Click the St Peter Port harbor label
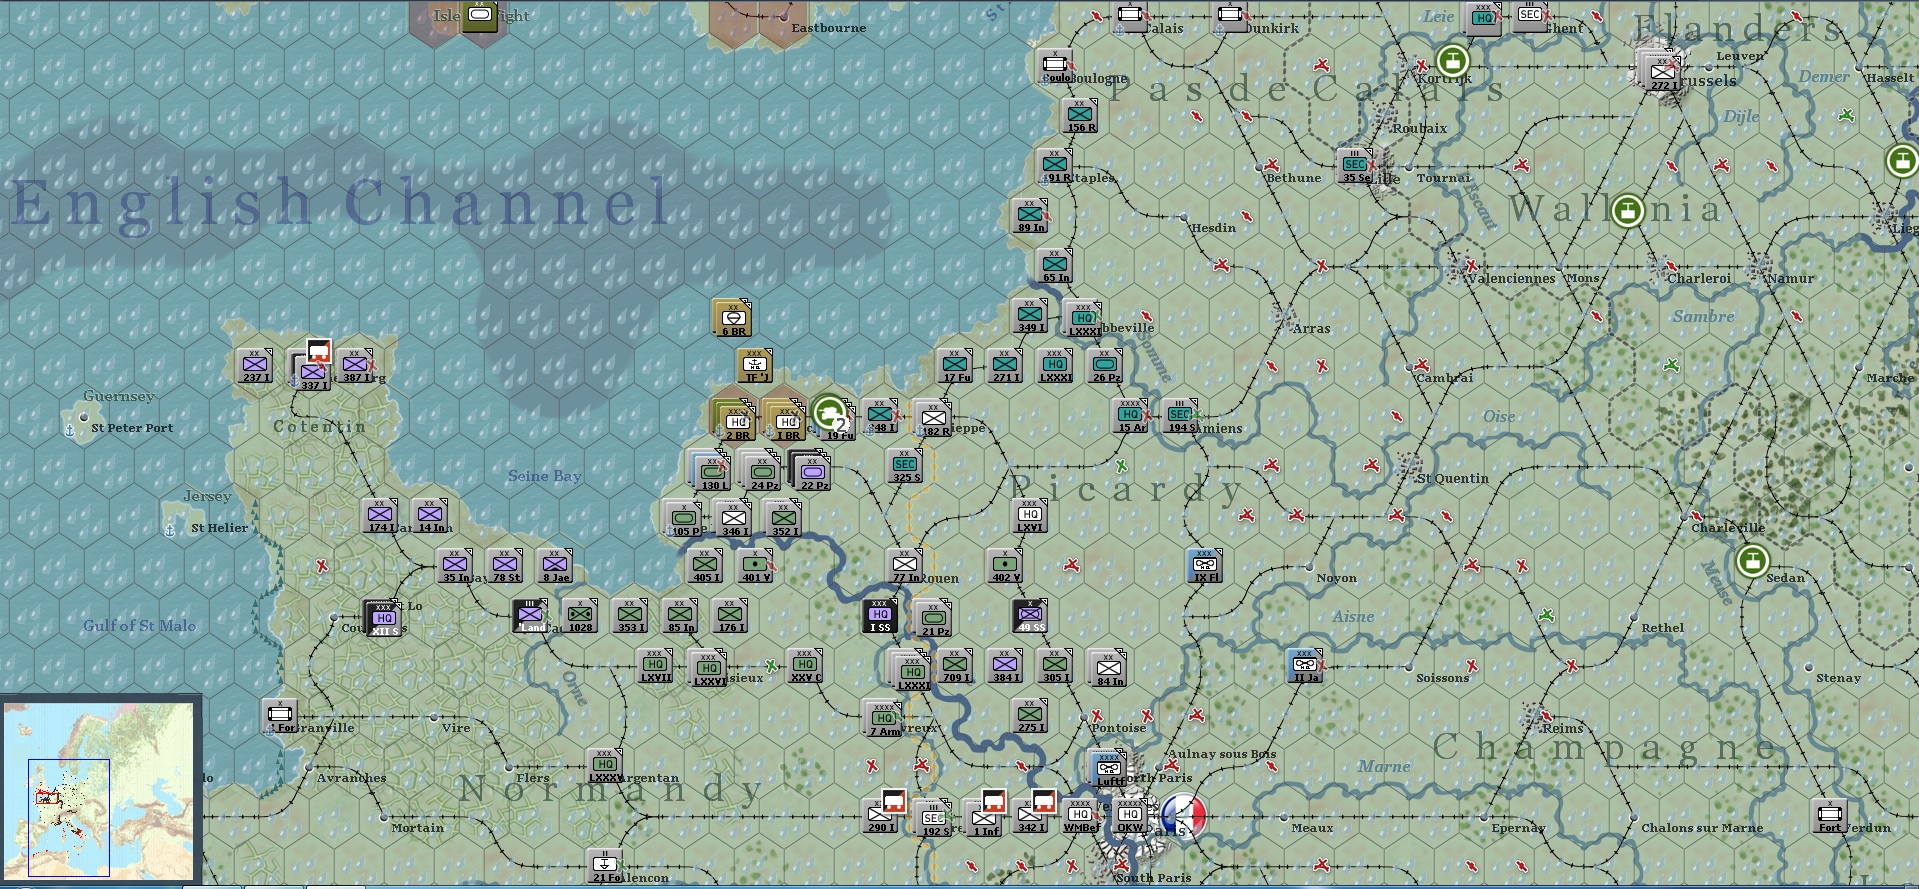Screen dimensions: 1919x889 tap(132, 428)
